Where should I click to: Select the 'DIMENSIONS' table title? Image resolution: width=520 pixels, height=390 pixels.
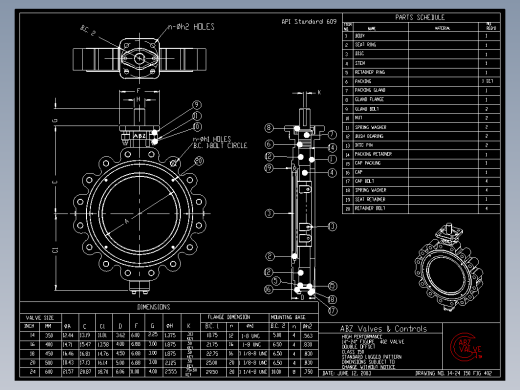[x=154, y=307]
